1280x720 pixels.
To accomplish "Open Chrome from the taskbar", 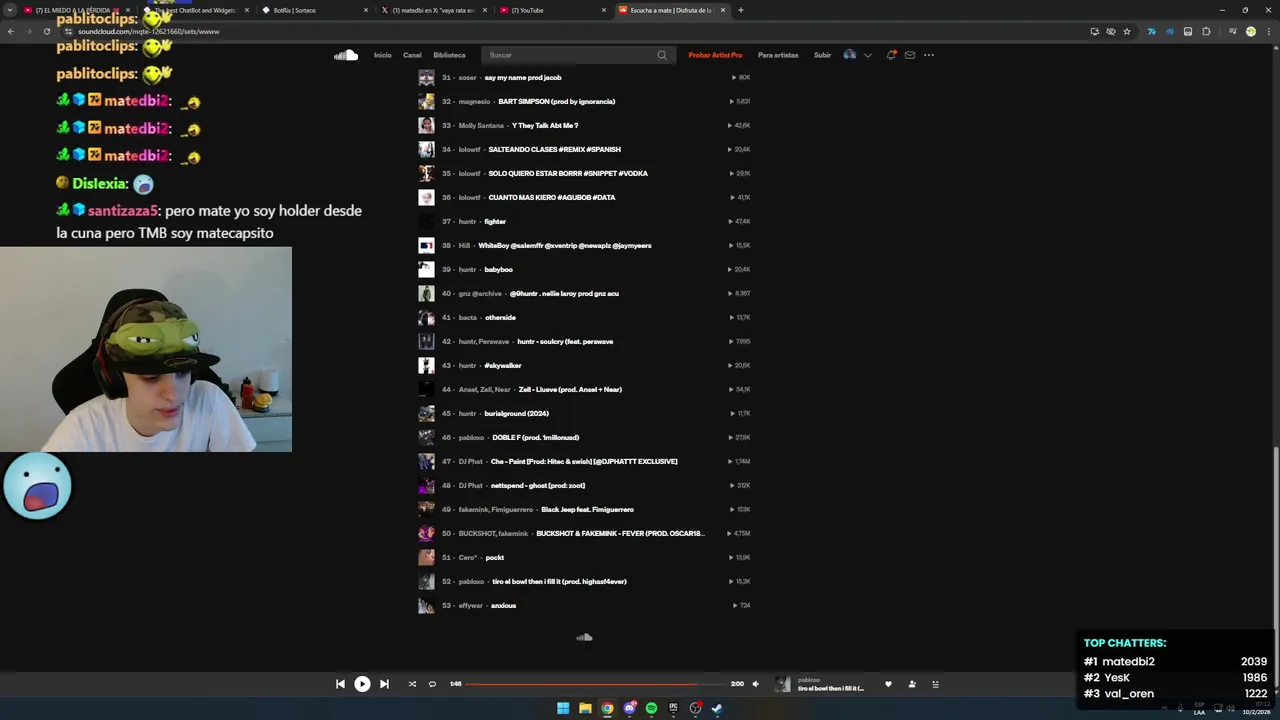I will [x=607, y=708].
